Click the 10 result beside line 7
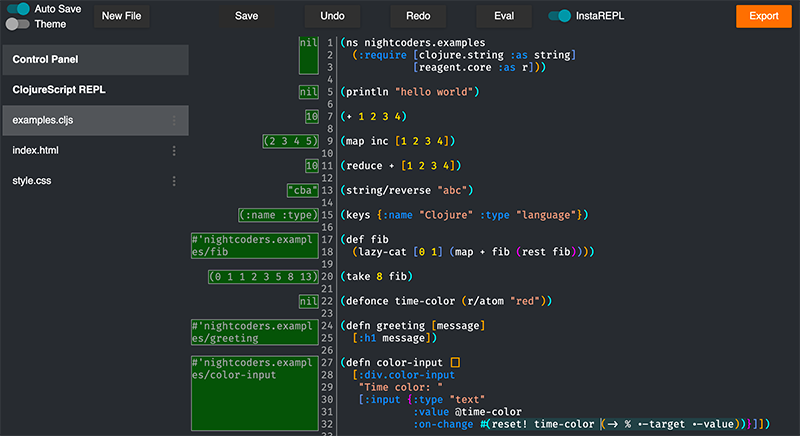 click(312, 116)
